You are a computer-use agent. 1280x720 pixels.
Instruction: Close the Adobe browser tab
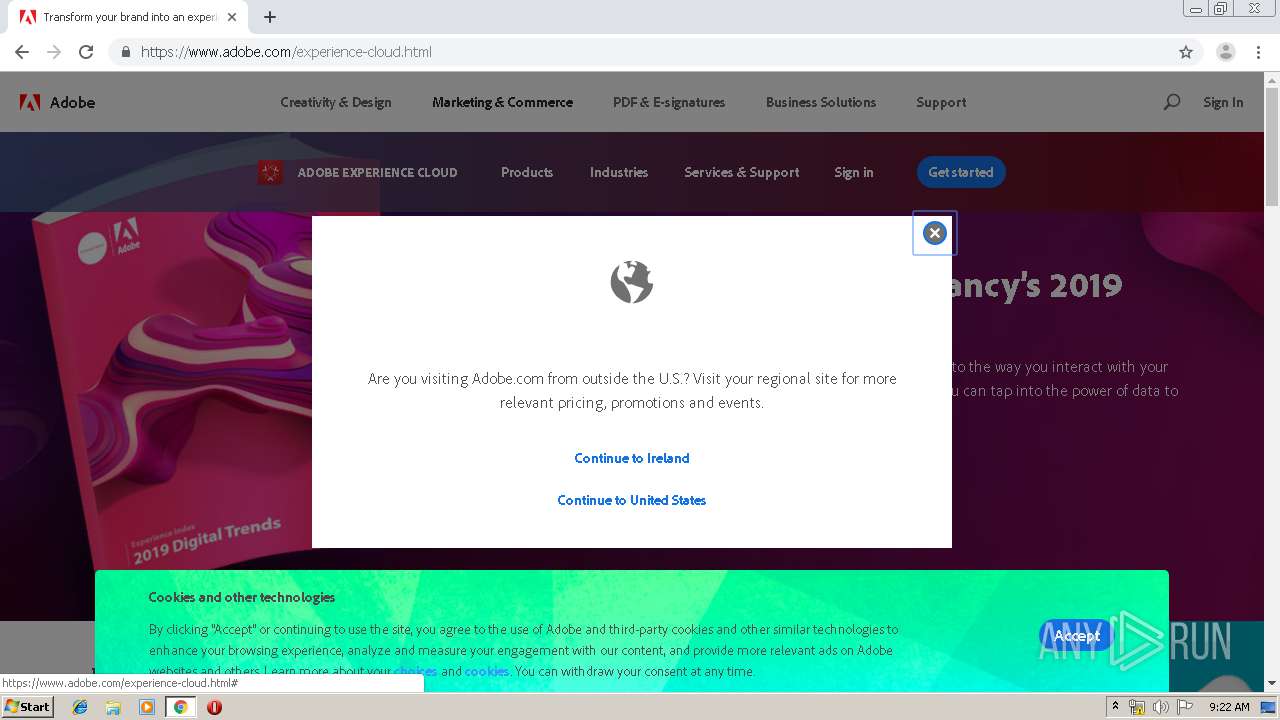point(232,17)
